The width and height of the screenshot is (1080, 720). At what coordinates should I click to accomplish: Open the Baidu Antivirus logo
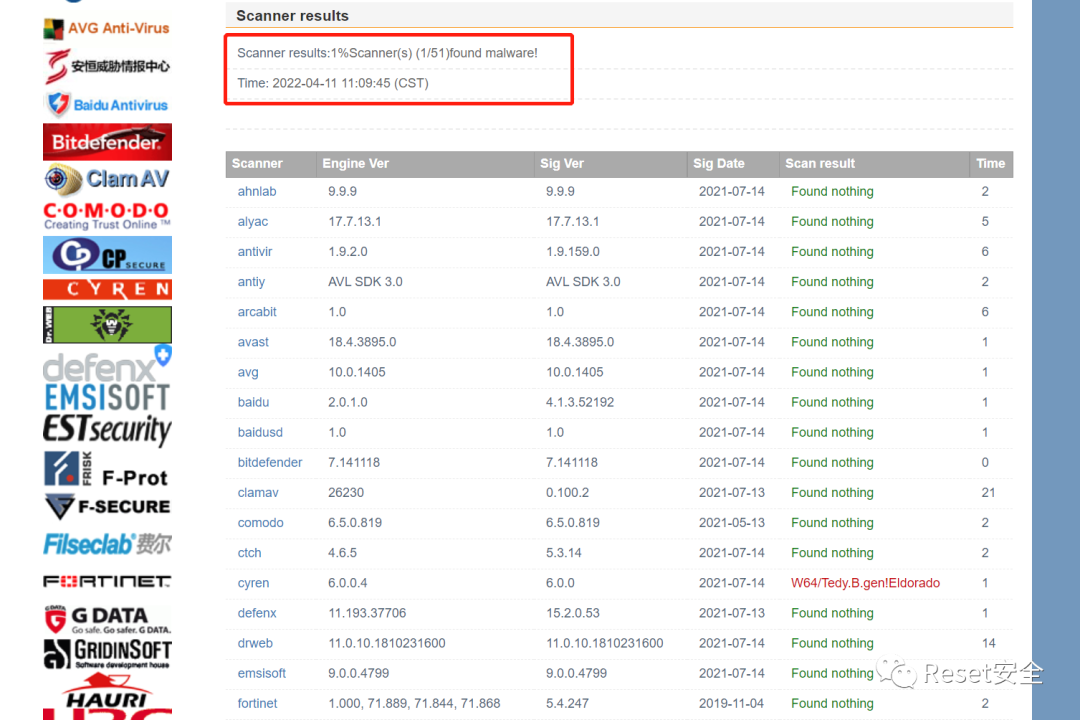(107, 105)
